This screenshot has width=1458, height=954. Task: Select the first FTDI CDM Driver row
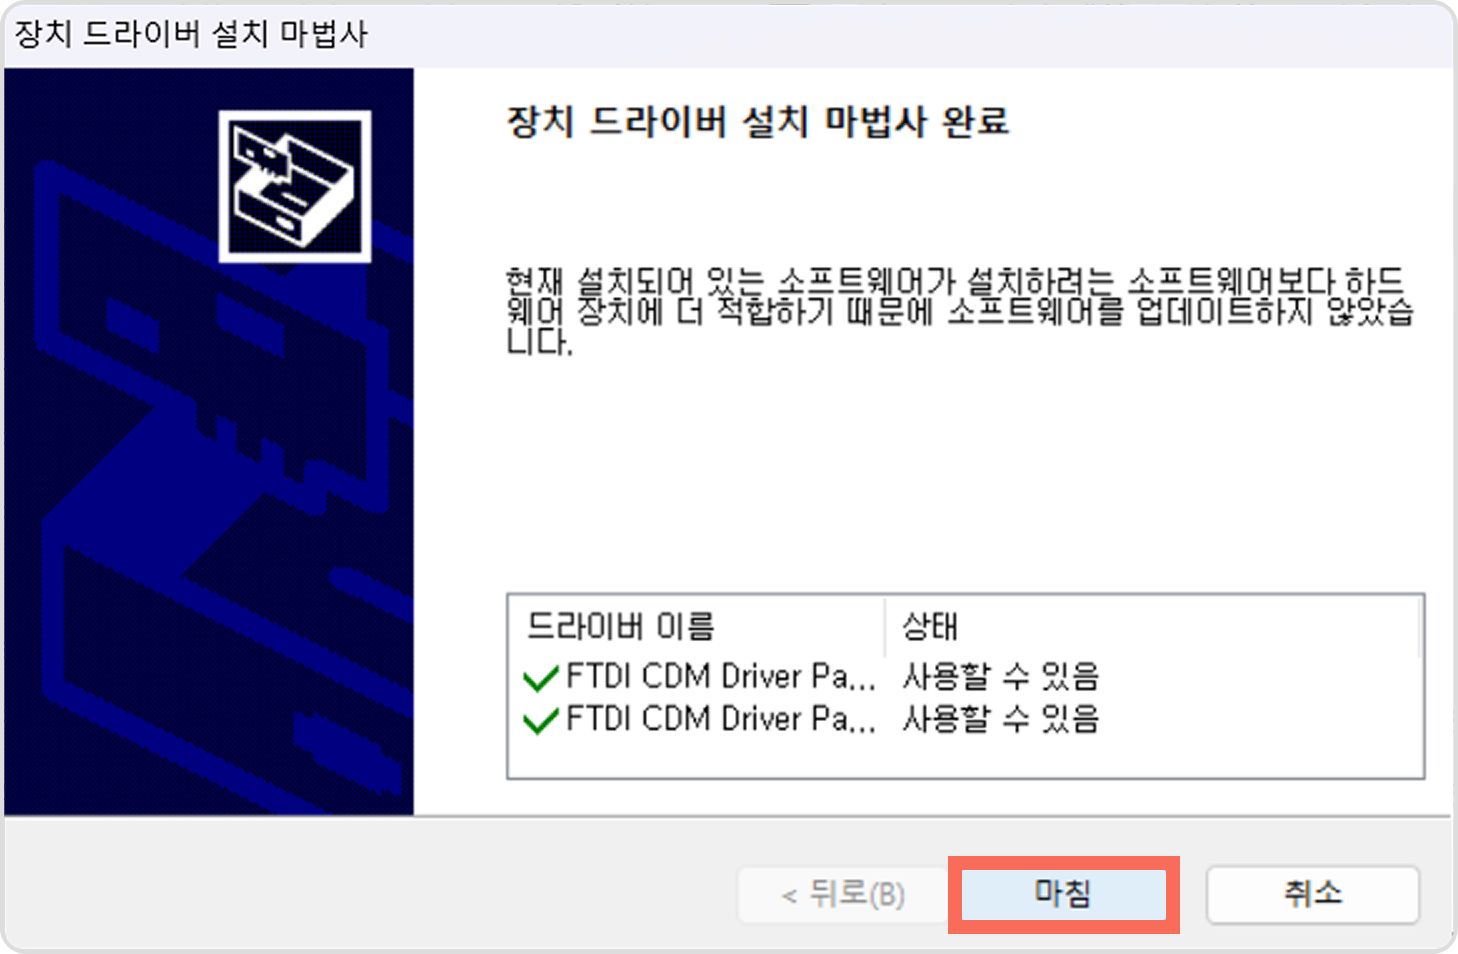[812, 677]
